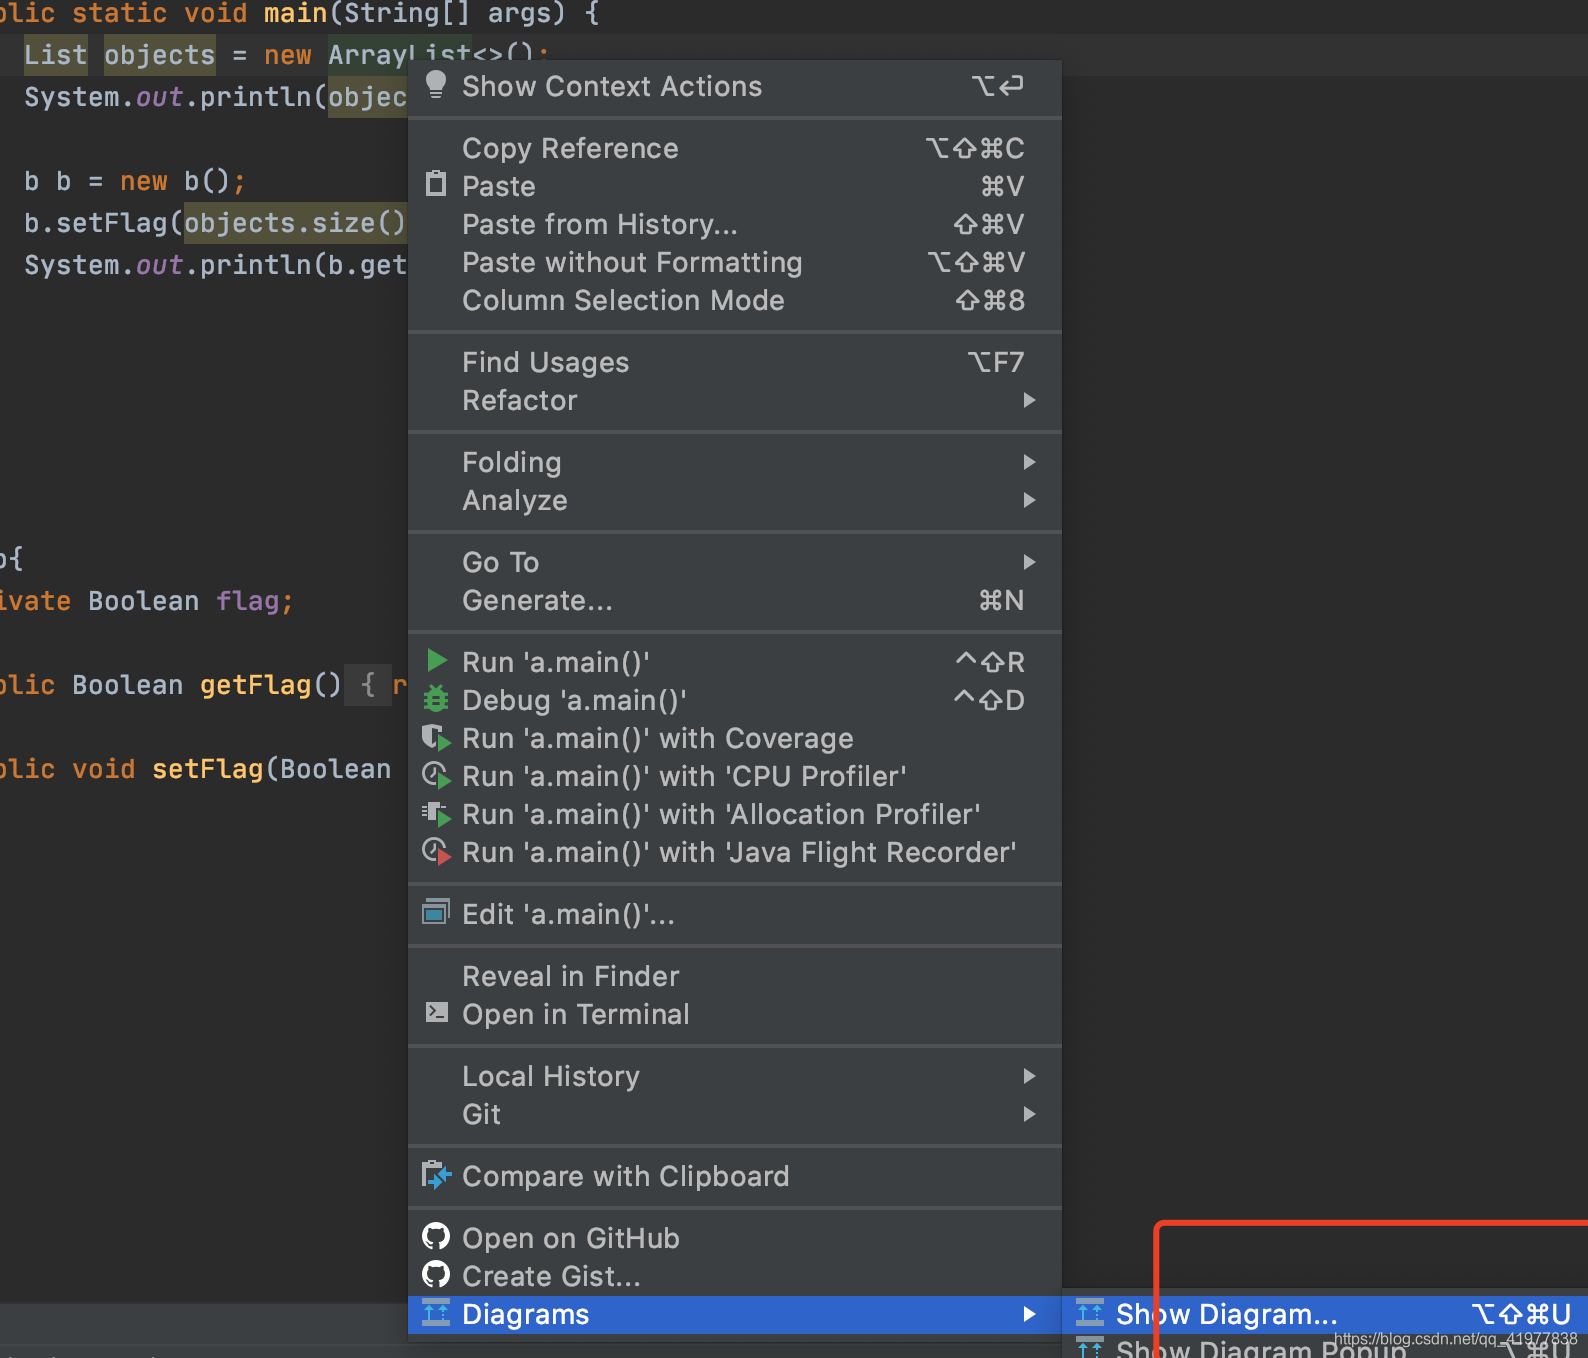Run 'a.main()' from the context menu
The image size is (1588, 1358).
[735, 662]
